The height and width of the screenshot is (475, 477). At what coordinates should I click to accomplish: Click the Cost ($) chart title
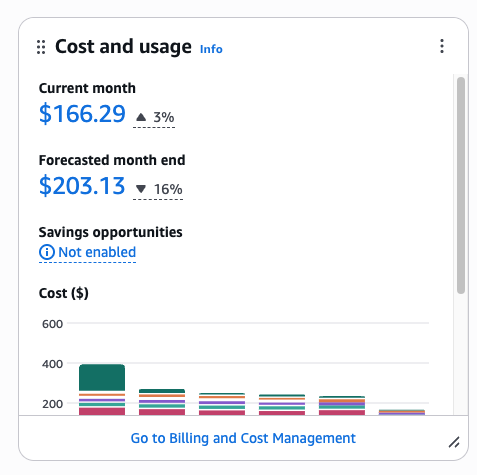[64, 293]
